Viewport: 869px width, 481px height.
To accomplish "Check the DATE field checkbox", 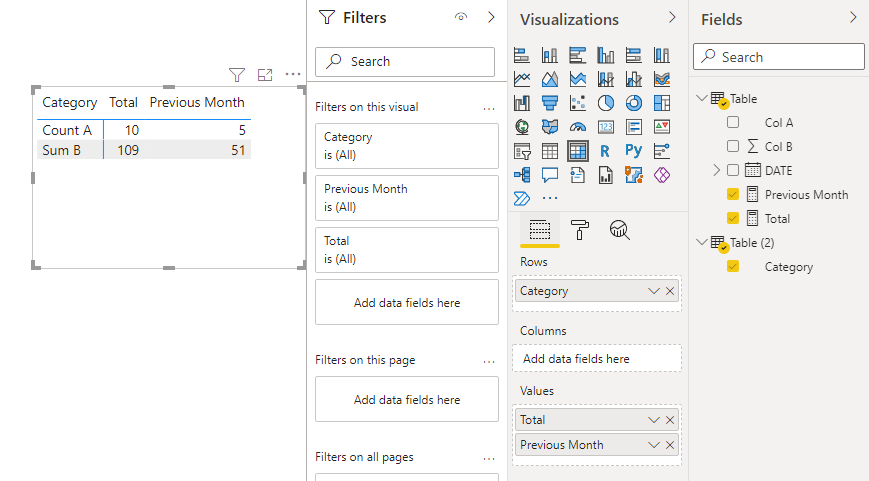I will point(733,170).
